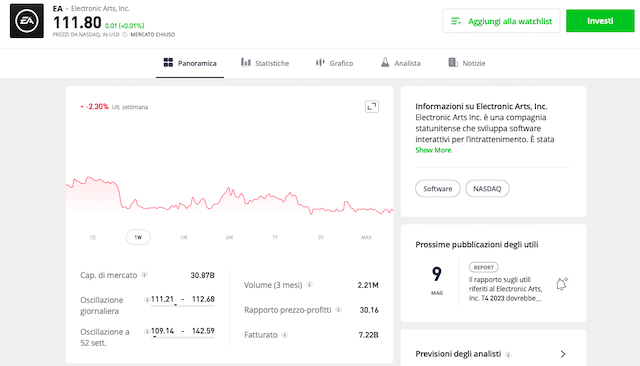
Task: Click the Prossime pubblicazioni degli utili heading
Action: [x=477, y=244]
